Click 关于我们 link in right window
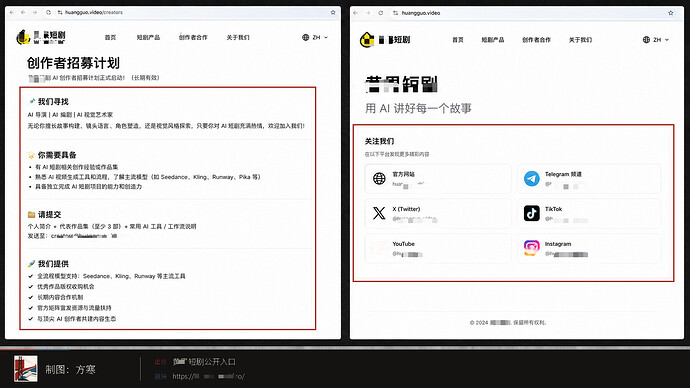This screenshot has height=388, width=690. pyautogui.click(x=580, y=40)
